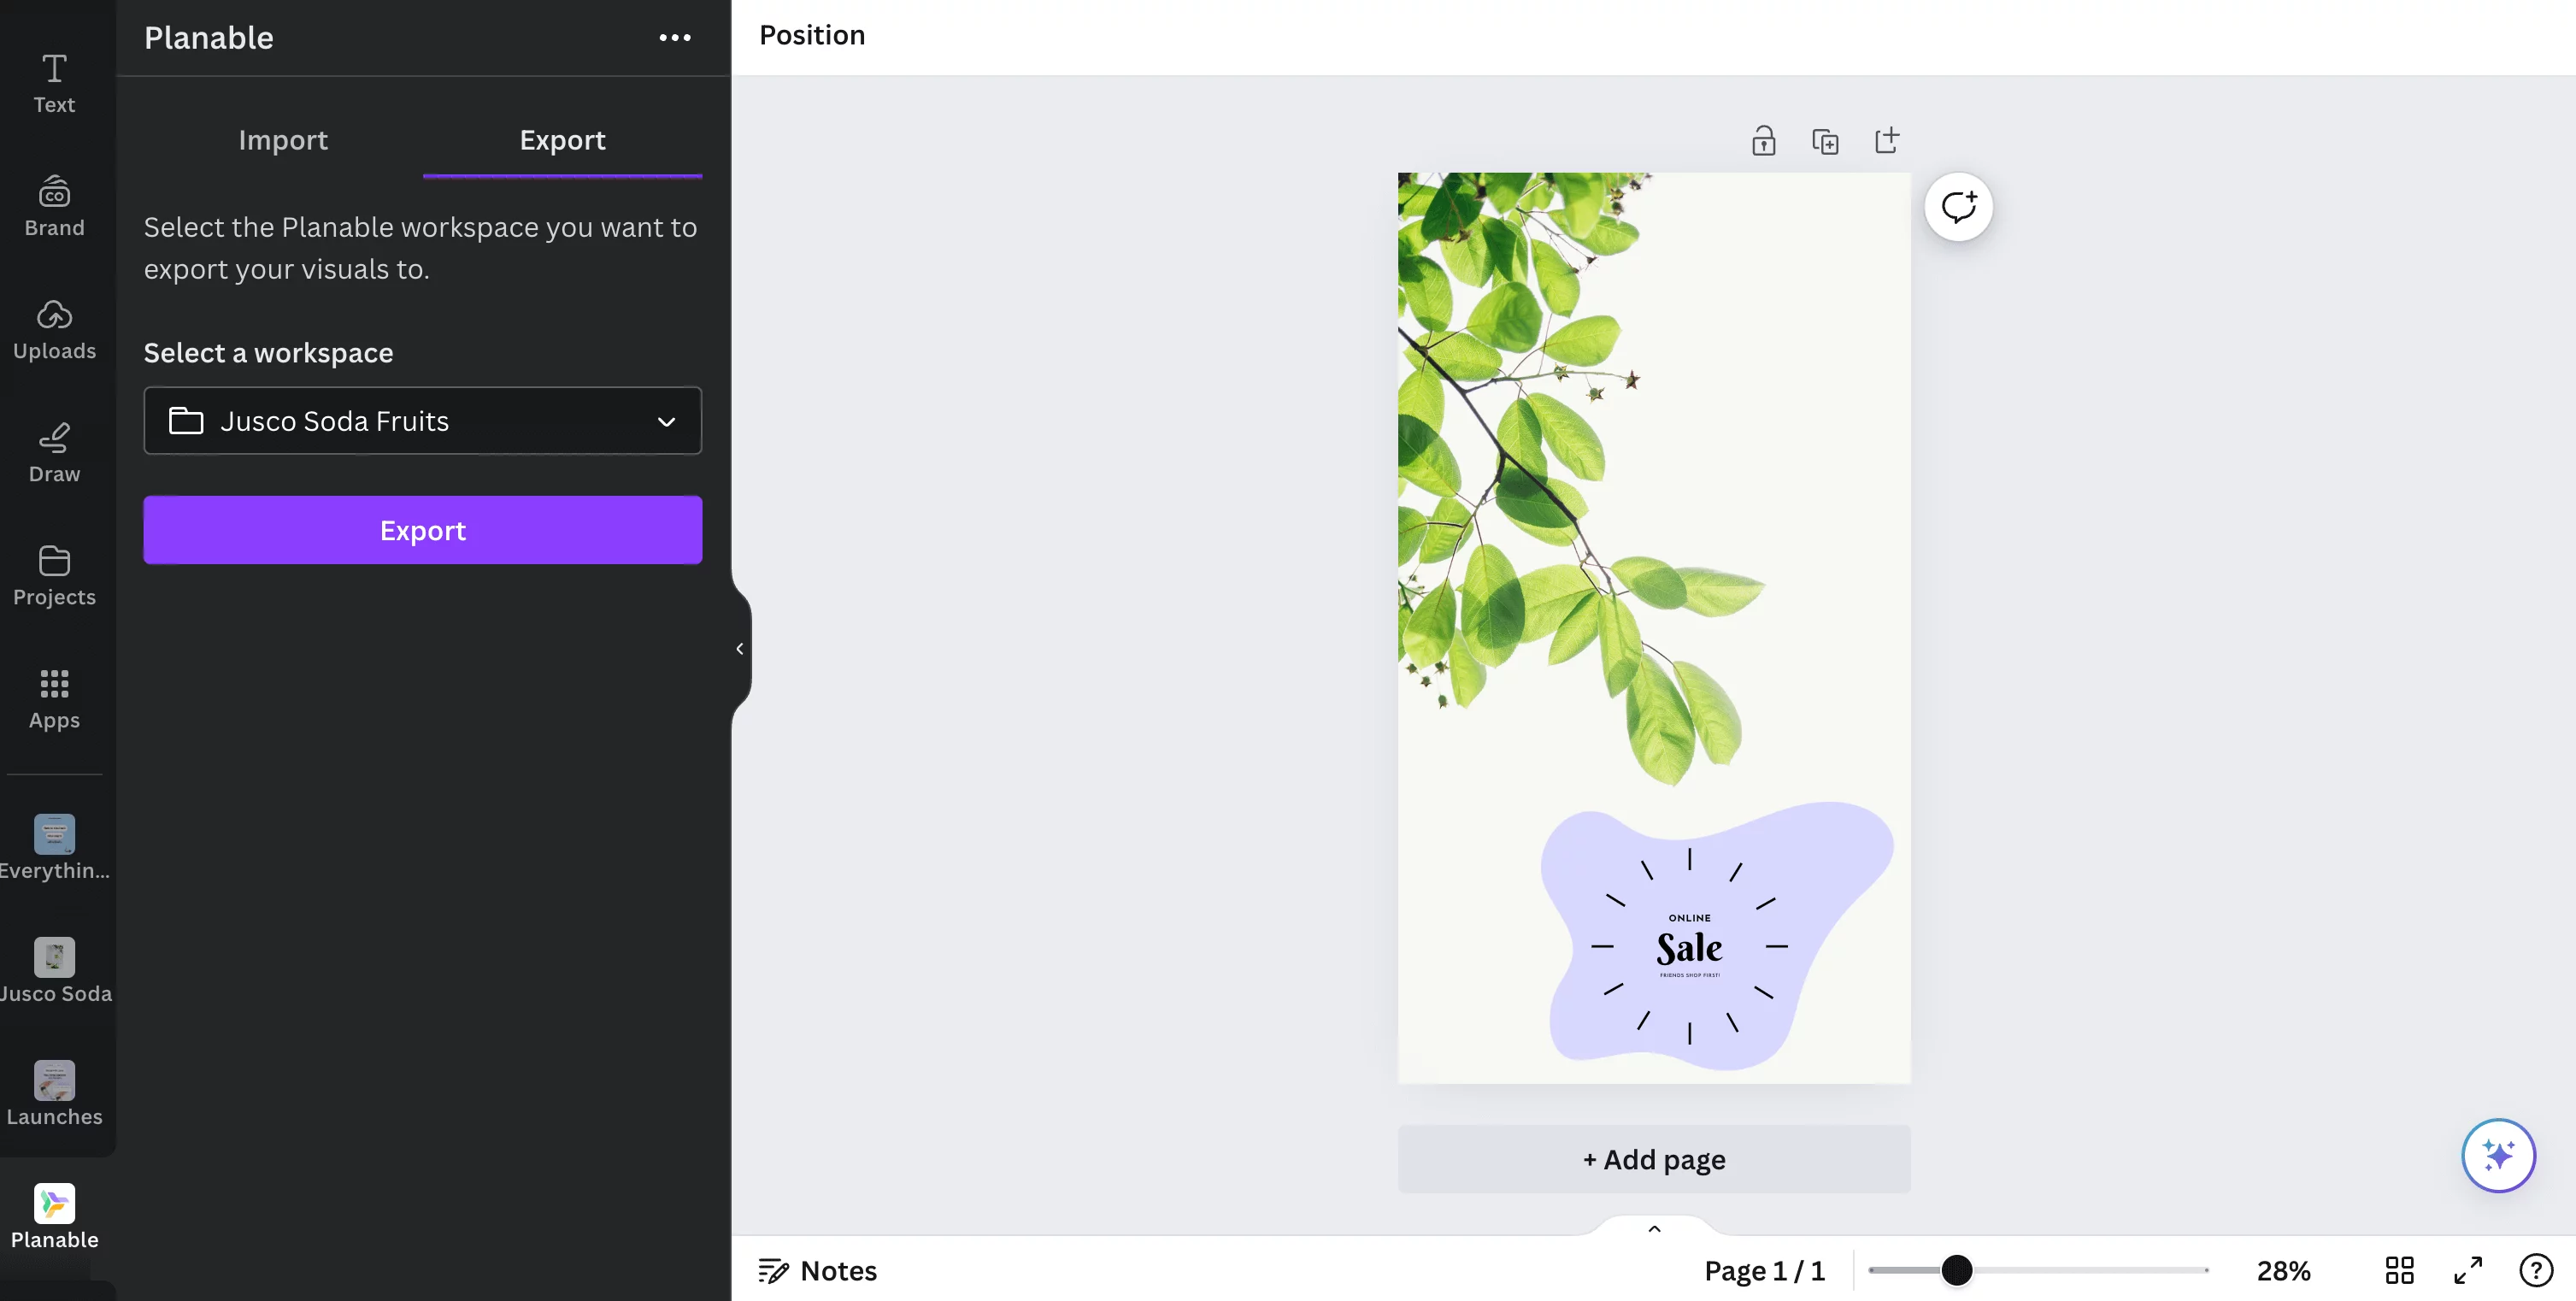Click the Planable app icon in sidebar
This screenshot has height=1301, width=2576.
point(55,1203)
